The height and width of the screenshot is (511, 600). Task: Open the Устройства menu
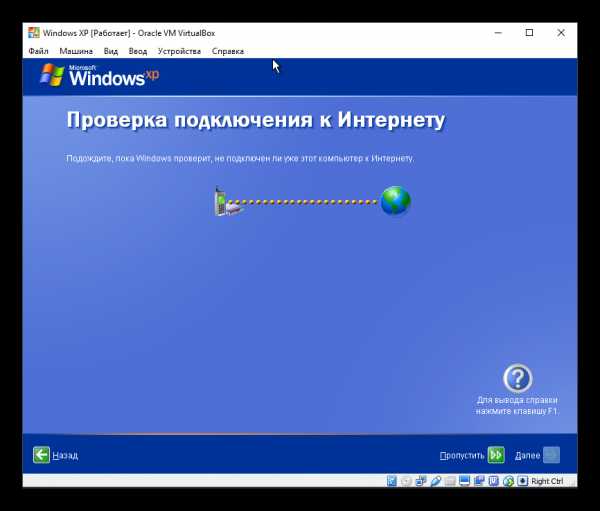(x=179, y=51)
